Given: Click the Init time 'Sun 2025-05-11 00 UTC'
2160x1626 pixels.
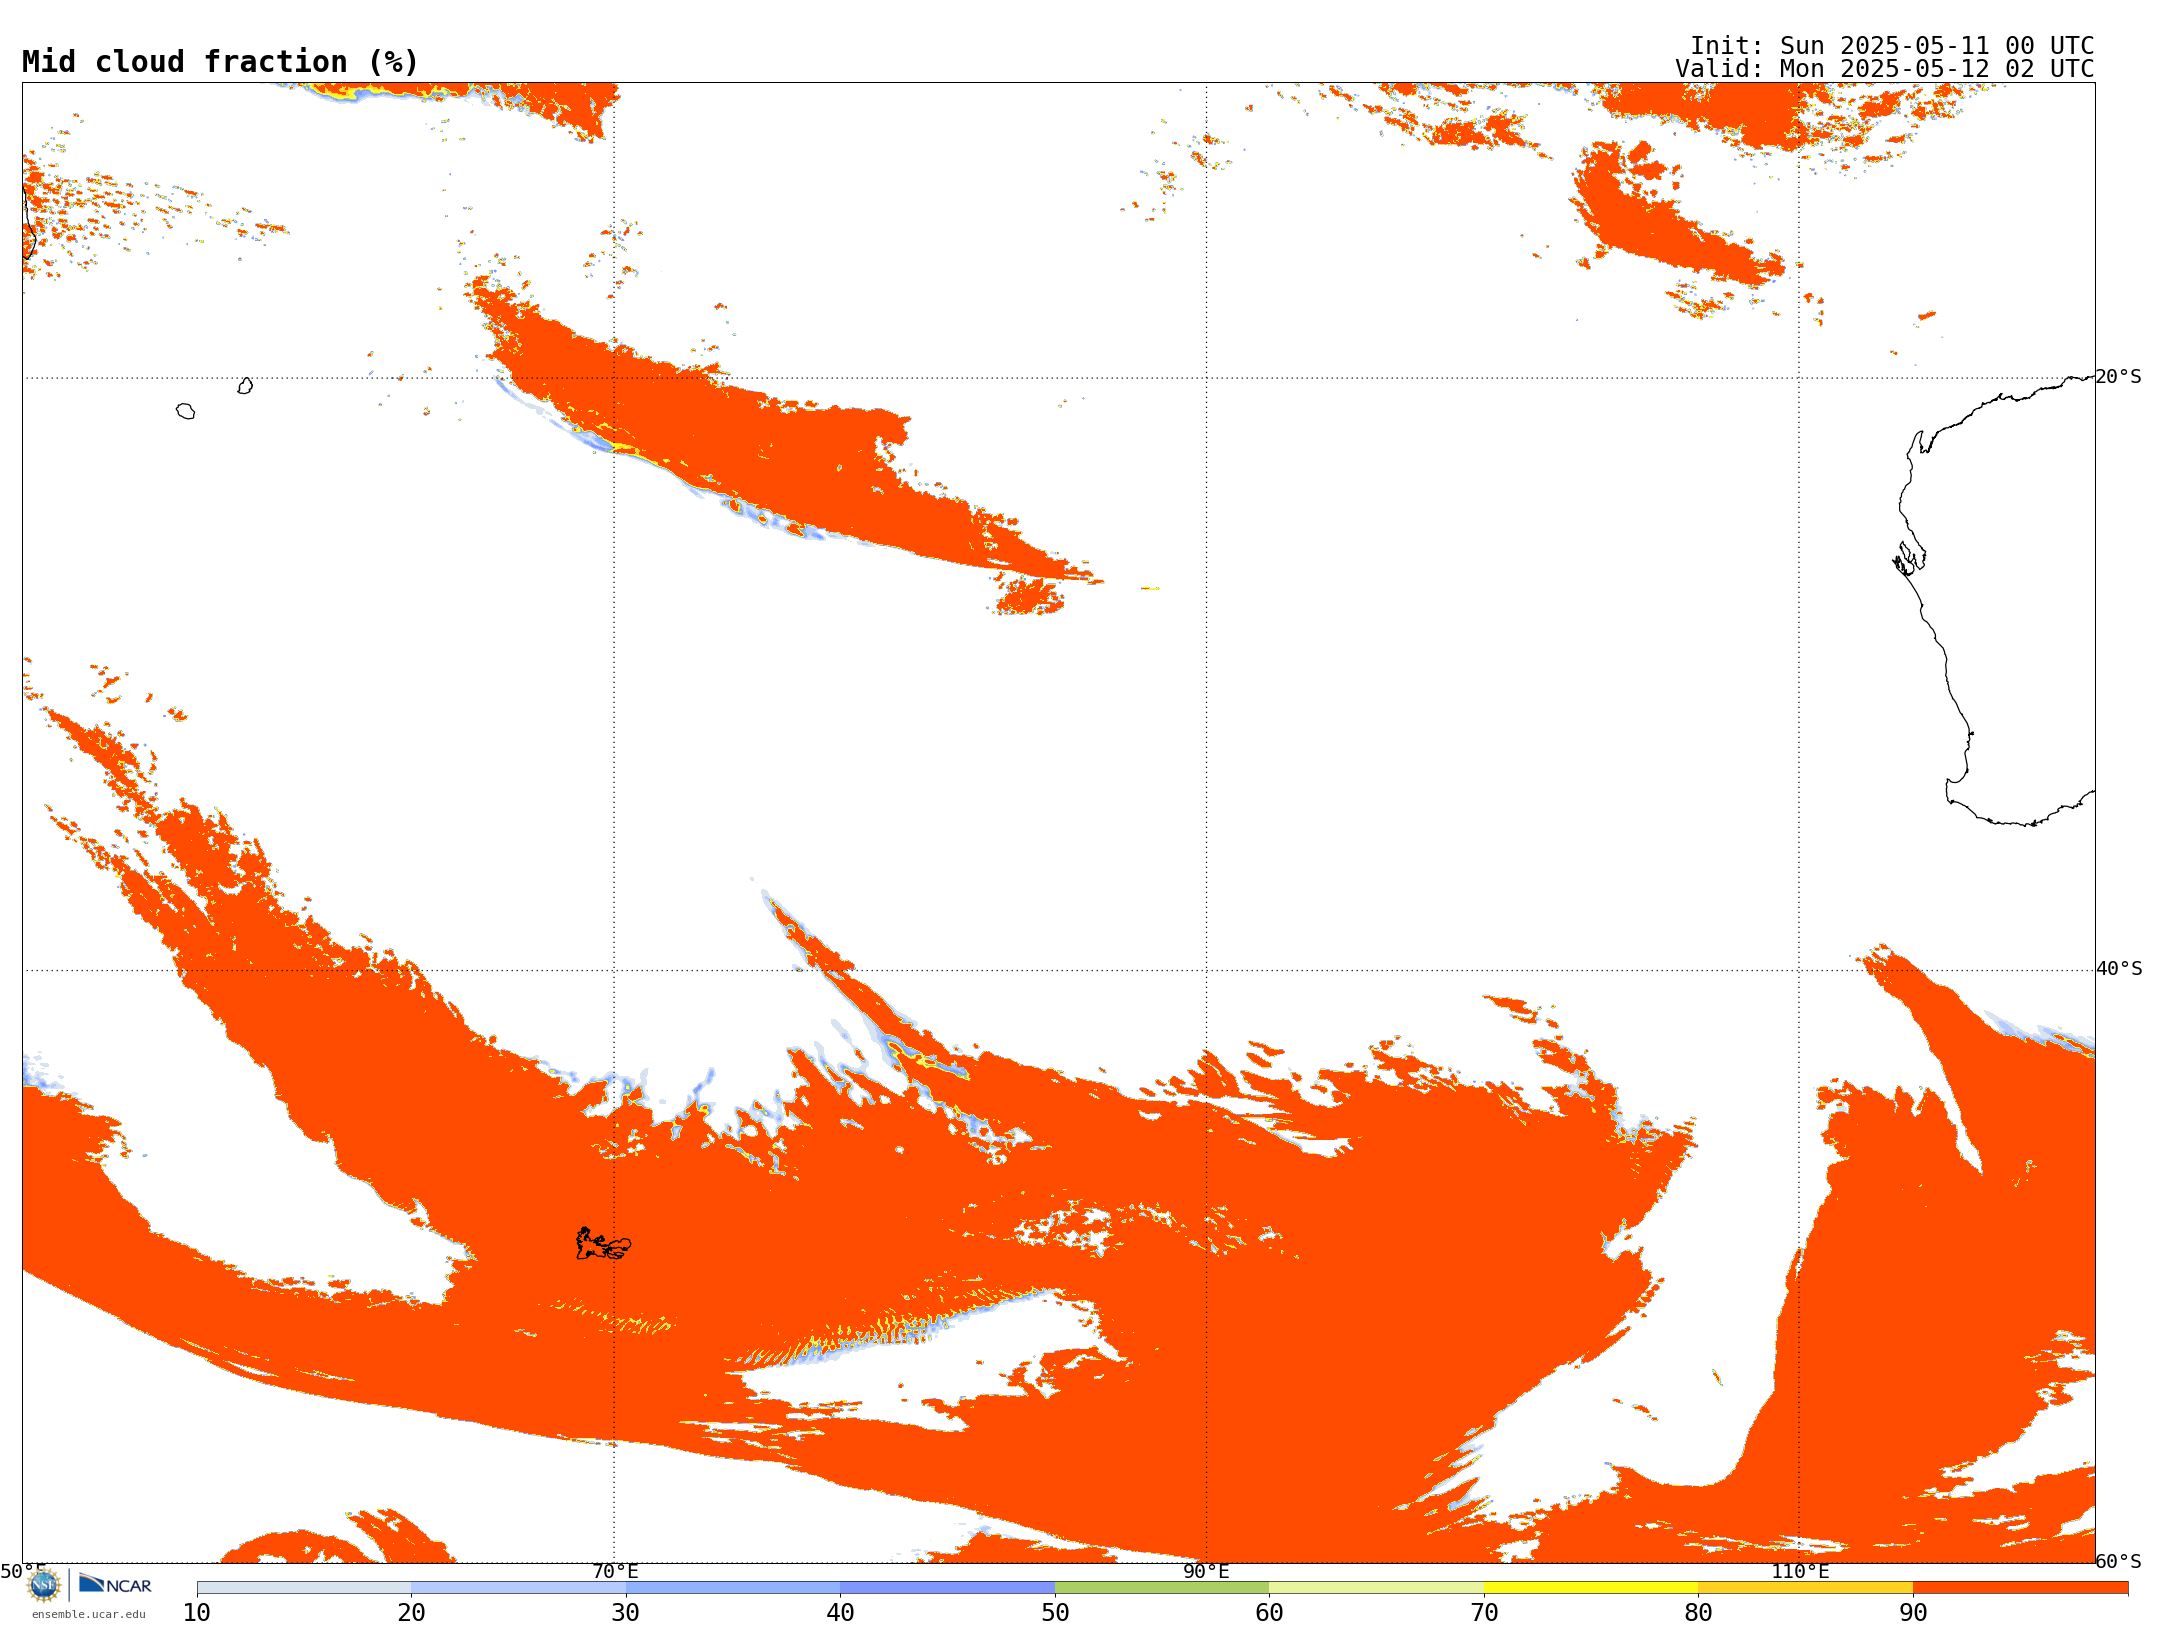Looking at the screenshot, I should (x=1937, y=46).
